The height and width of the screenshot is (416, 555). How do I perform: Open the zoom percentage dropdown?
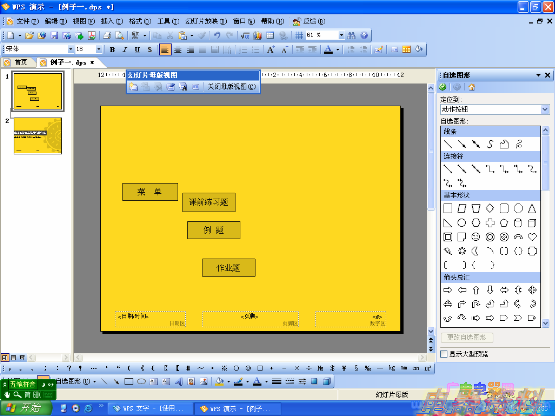point(341,35)
